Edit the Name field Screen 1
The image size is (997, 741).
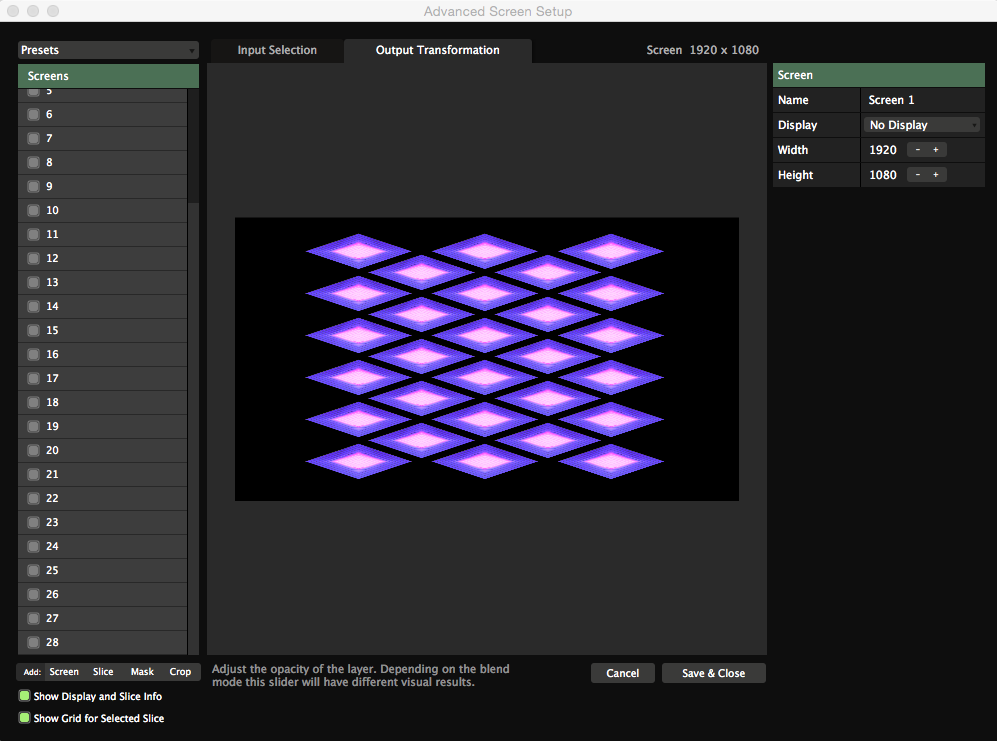(x=920, y=100)
